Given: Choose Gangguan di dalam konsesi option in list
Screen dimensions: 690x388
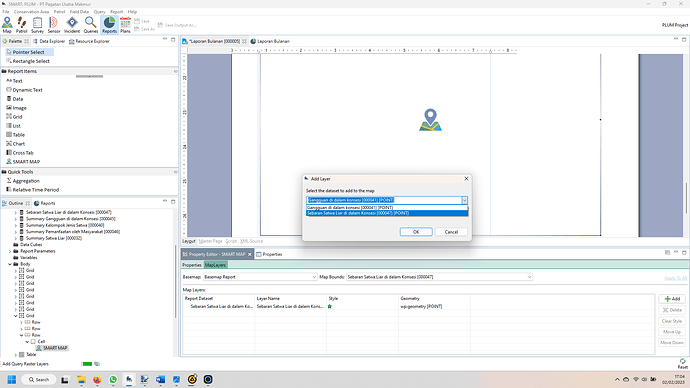Looking at the screenshot, I should 387,208.
